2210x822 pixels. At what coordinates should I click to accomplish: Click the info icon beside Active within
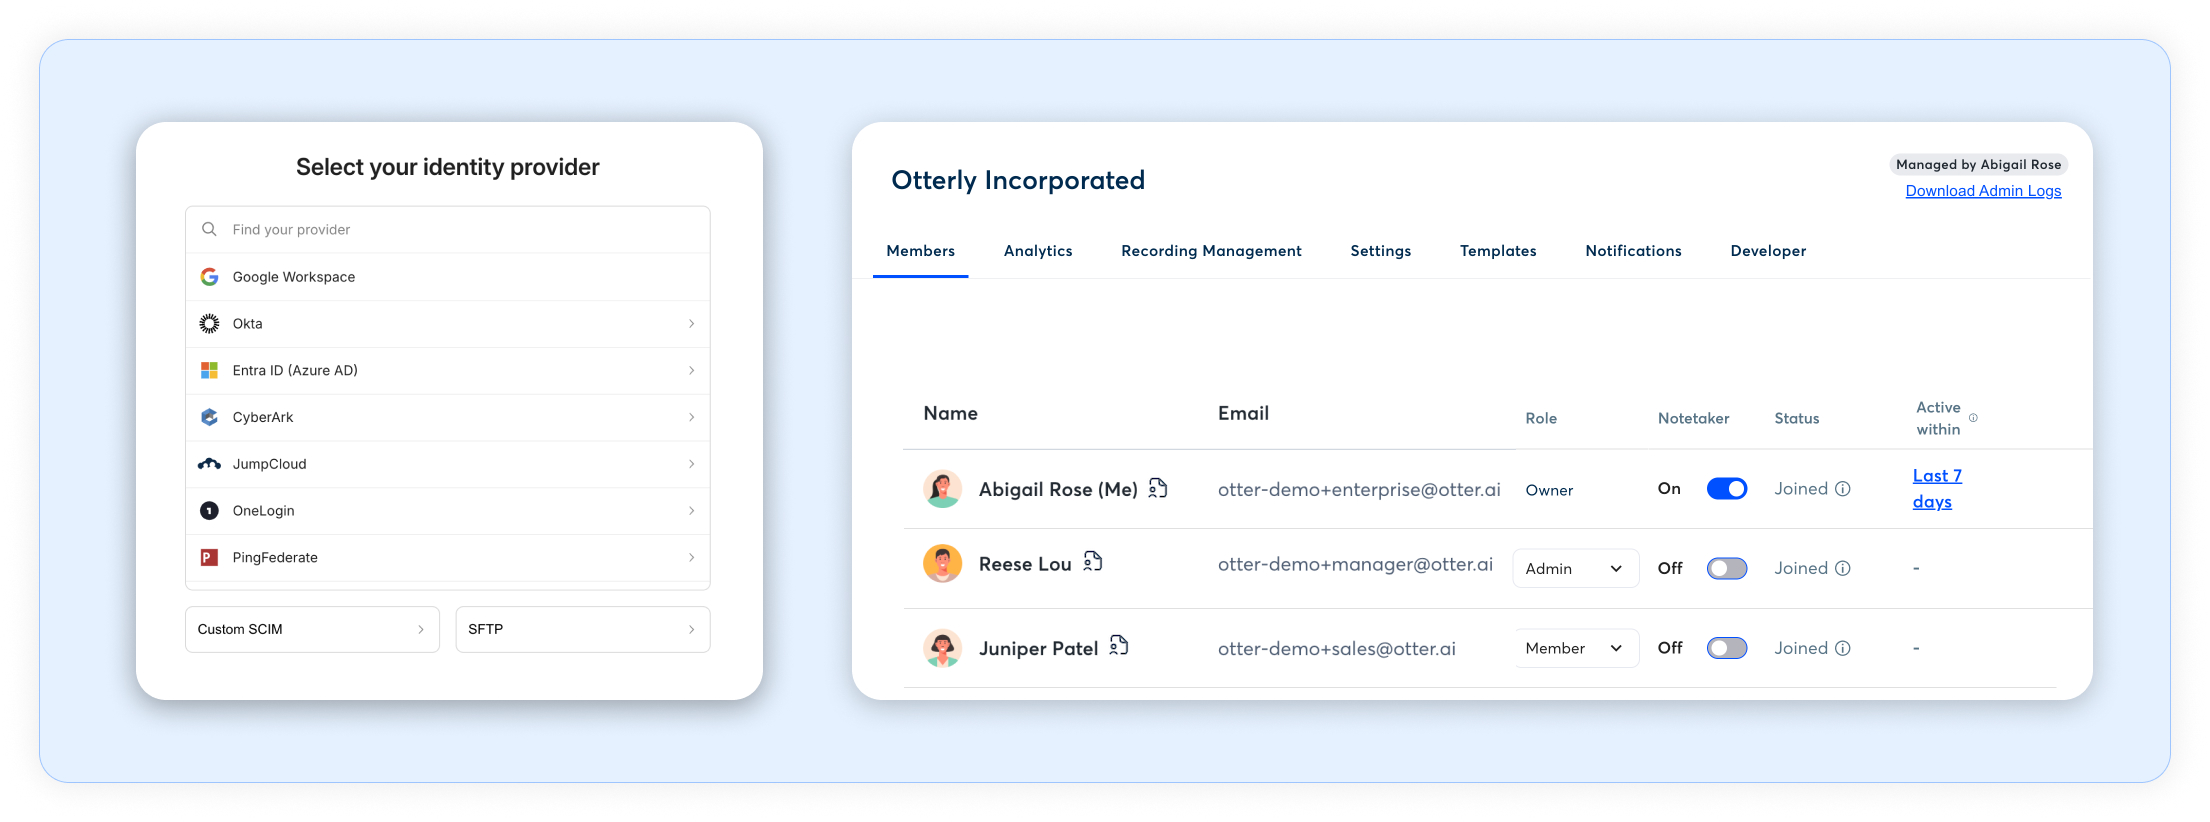click(x=1973, y=418)
